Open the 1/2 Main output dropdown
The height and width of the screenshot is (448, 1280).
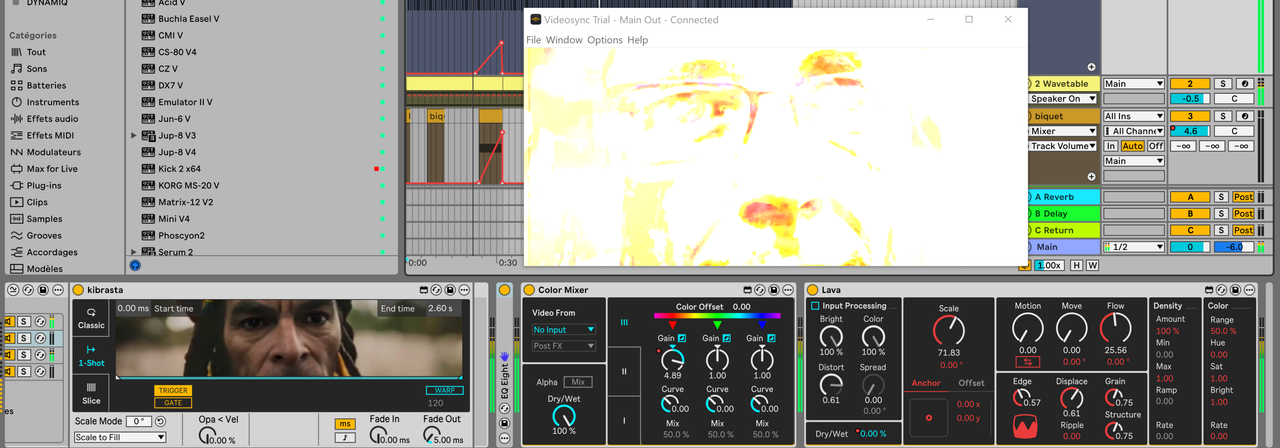(1134, 247)
